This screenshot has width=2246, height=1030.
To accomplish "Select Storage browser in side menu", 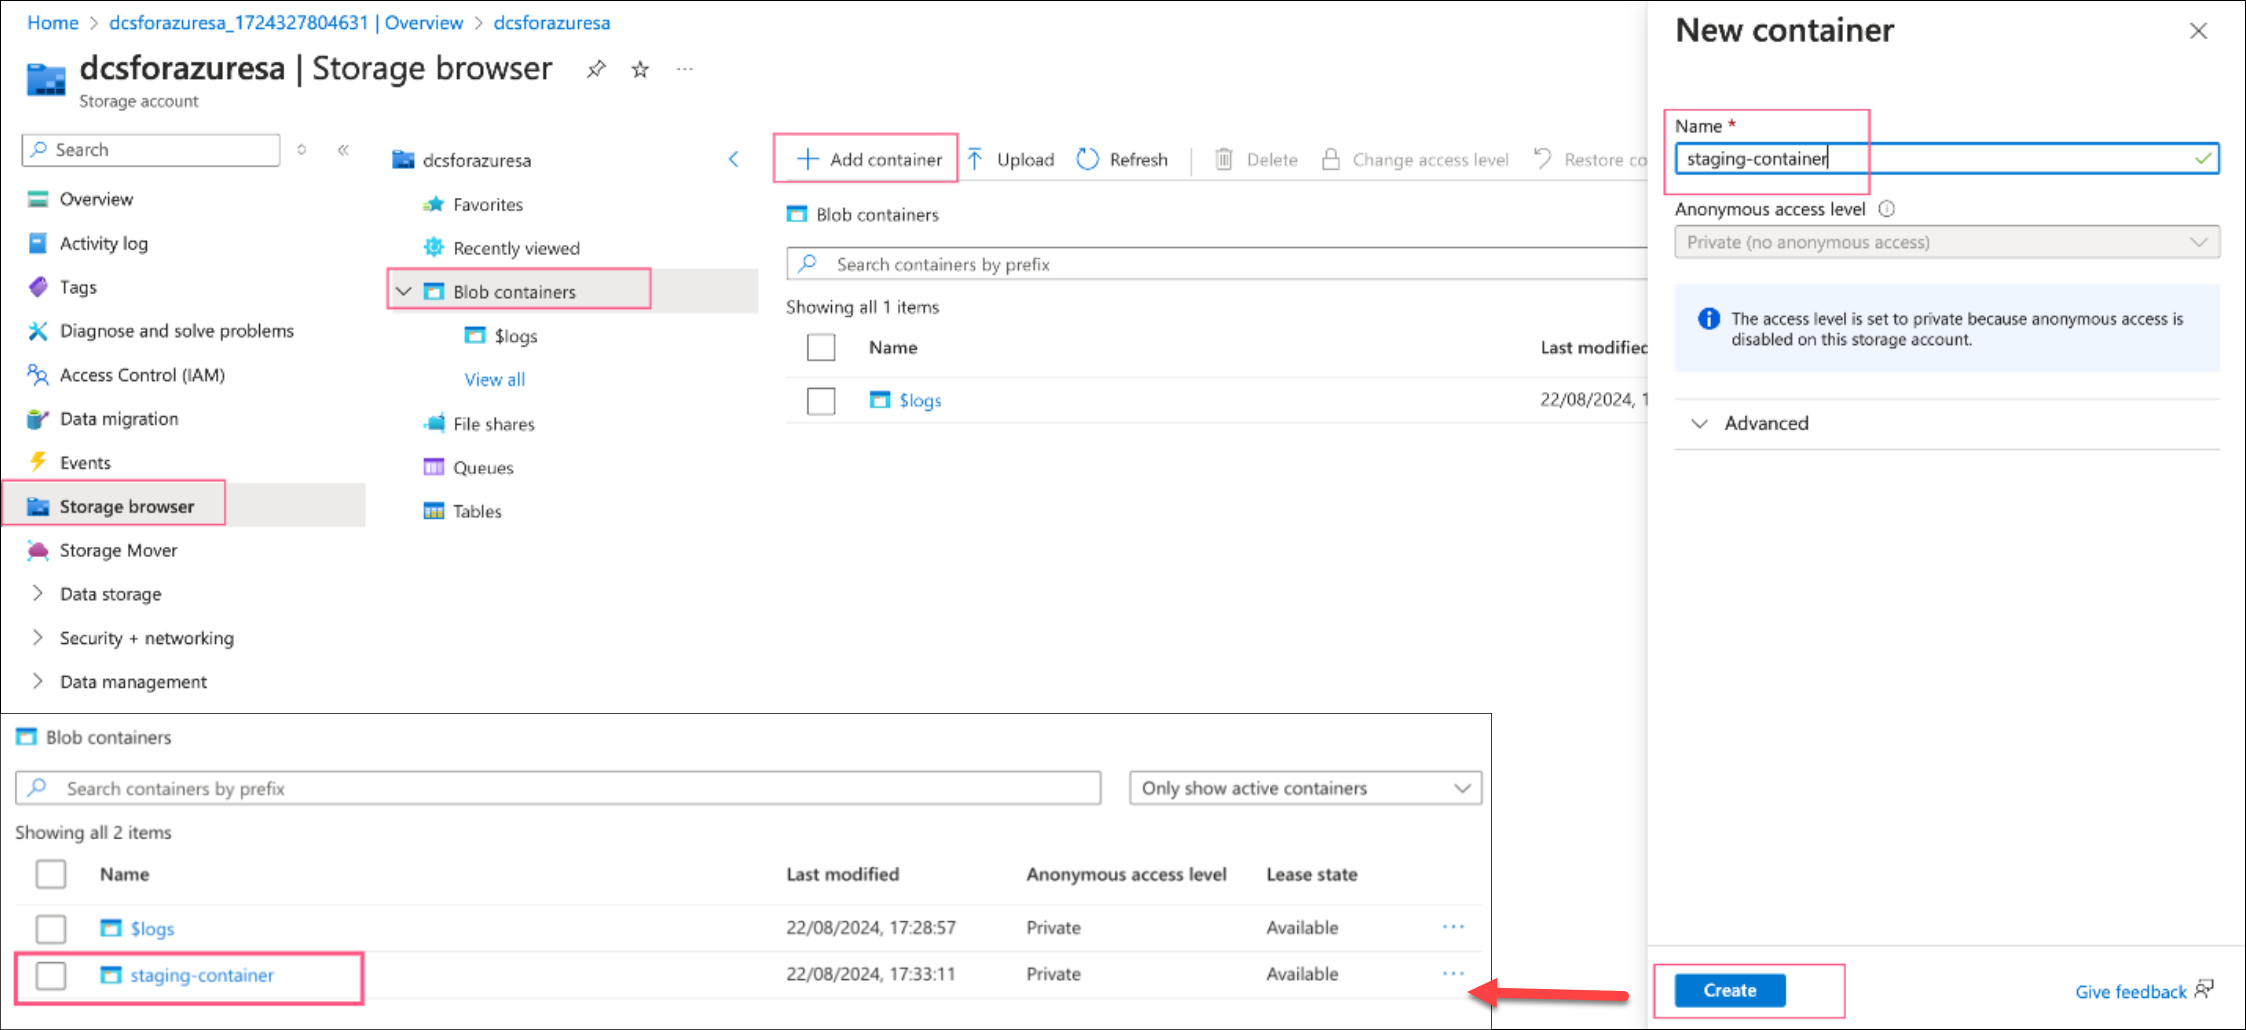I will click(x=126, y=506).
